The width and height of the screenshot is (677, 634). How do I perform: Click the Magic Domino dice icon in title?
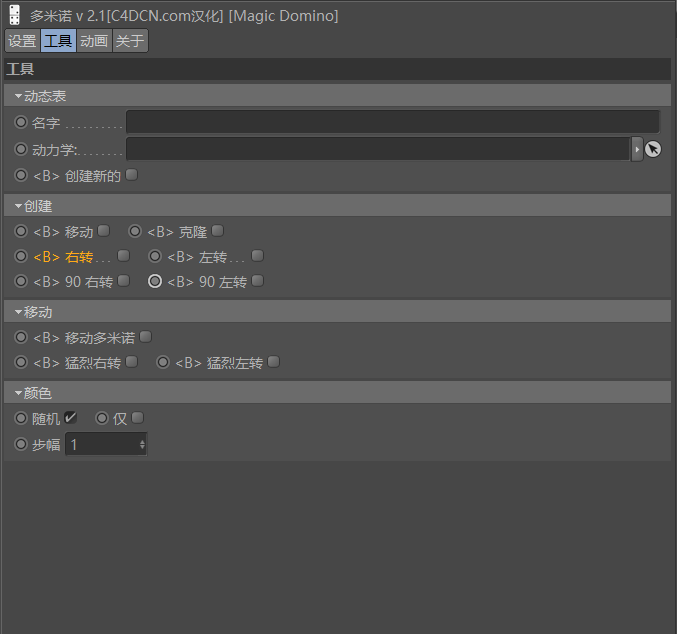point(15,15)
